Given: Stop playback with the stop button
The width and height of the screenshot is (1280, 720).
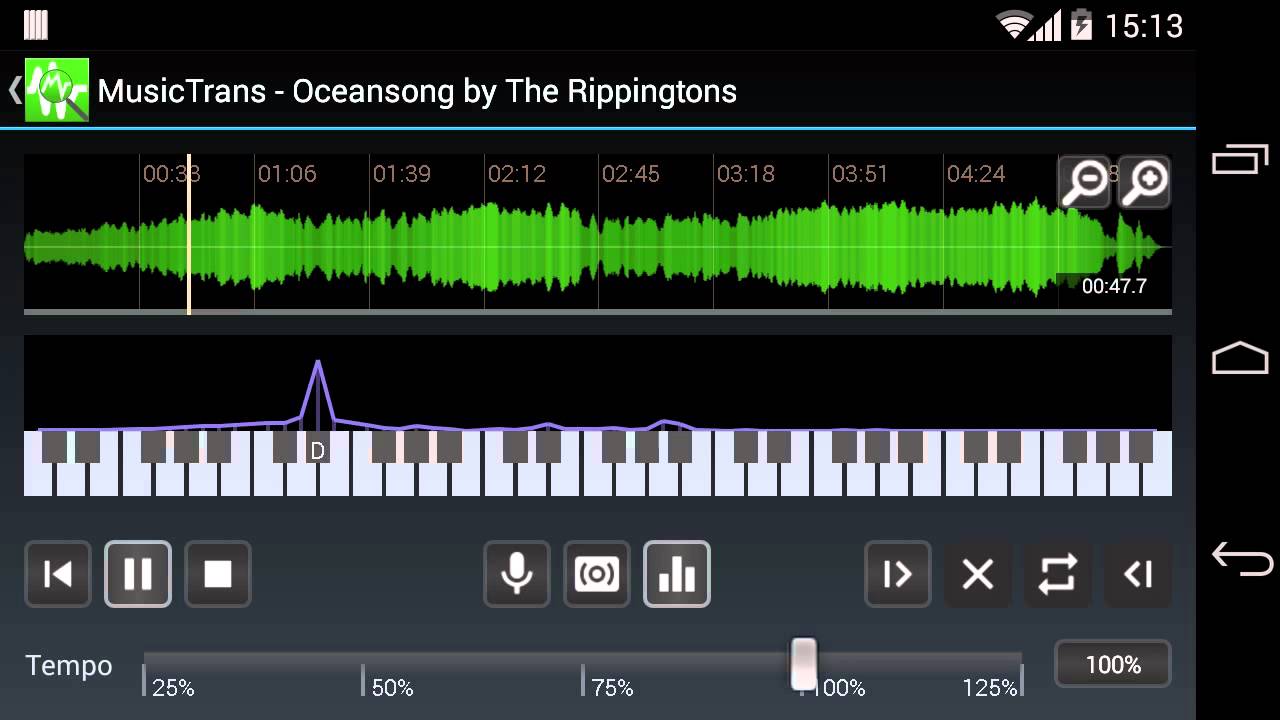Looking at the screenshot, I should tap(218, 574).
